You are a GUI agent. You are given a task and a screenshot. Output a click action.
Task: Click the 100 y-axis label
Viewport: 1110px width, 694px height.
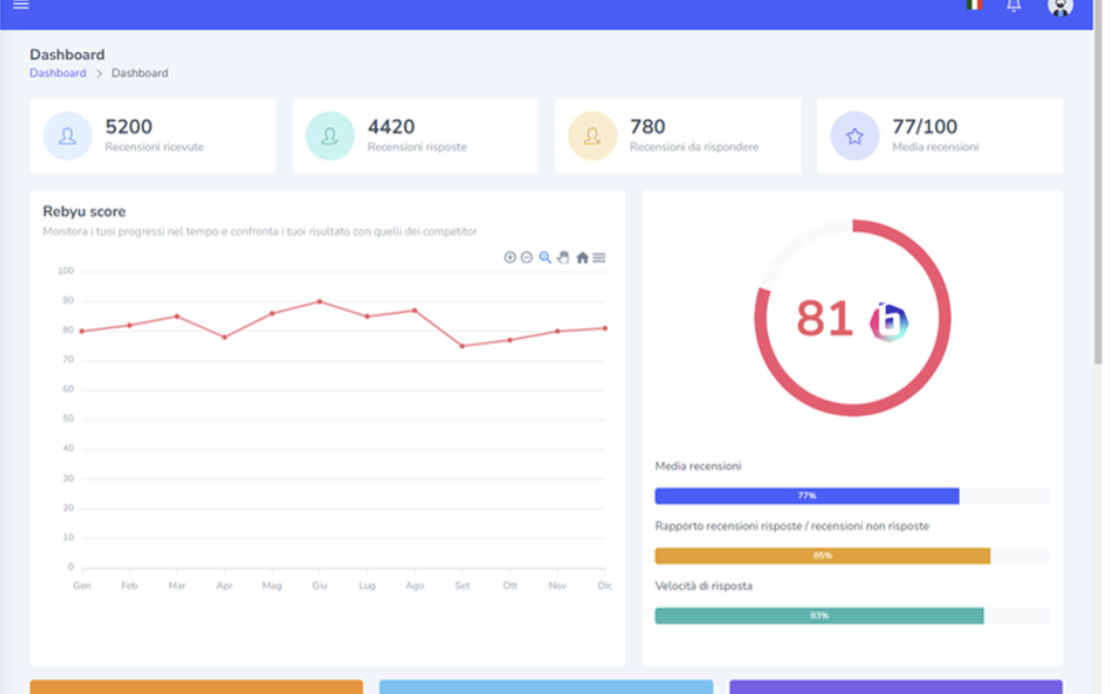point(66,271)
